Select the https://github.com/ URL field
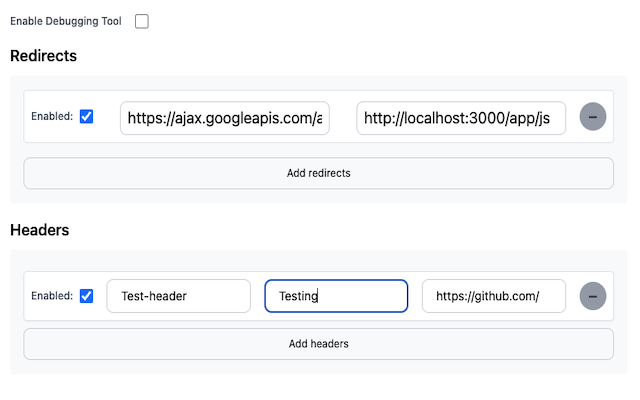 click(x=493, y=296)
